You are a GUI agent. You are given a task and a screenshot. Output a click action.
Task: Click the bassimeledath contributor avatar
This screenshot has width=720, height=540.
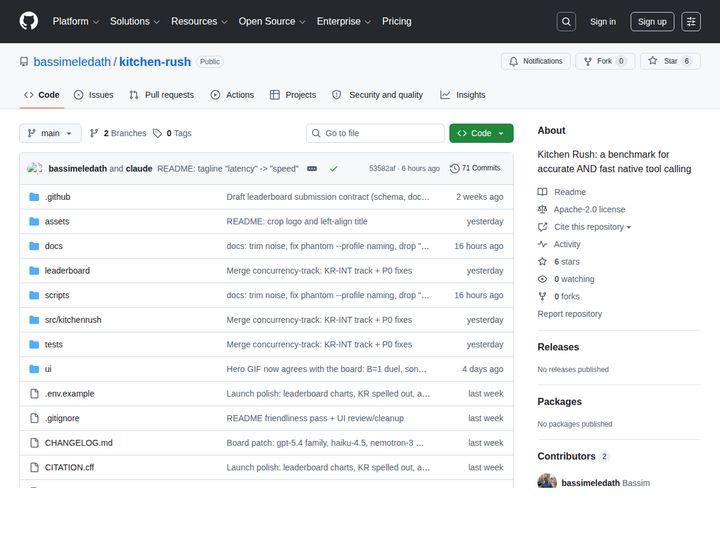[x=547, y=481]
